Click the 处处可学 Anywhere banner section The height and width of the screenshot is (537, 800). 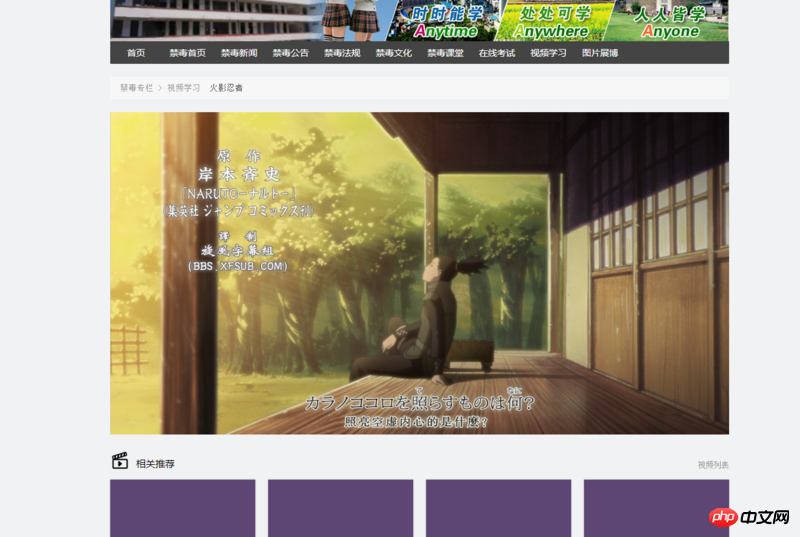pyautogui.click(x=554, y=21)
